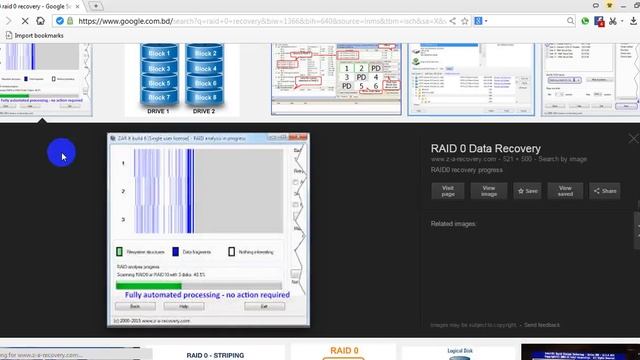Open the downloads arrow icon
This screenshot has width=640, height=360.
click(x=633, y=21)
